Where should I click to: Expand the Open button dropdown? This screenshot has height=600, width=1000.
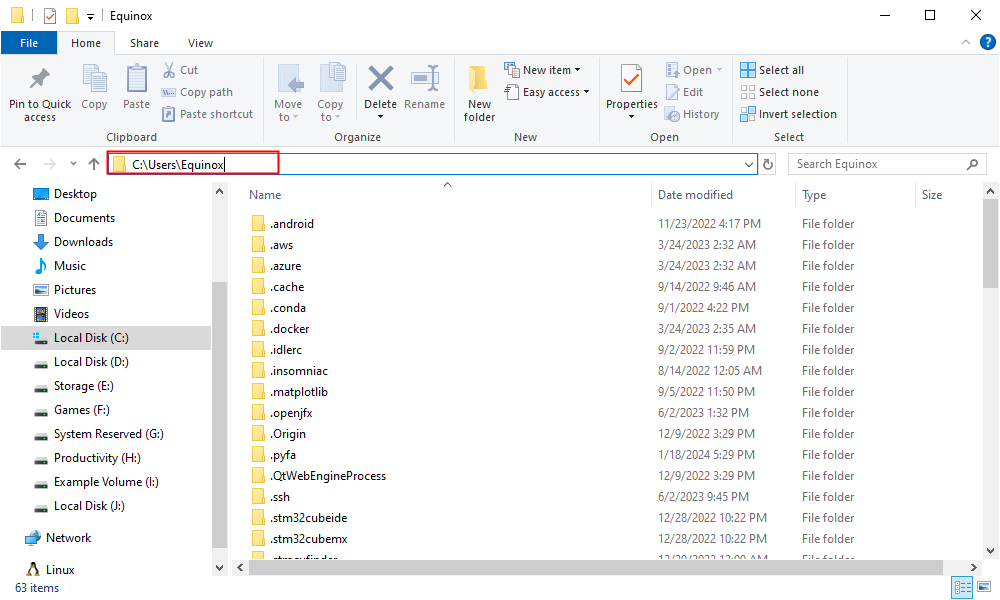(x=719, y=70)
